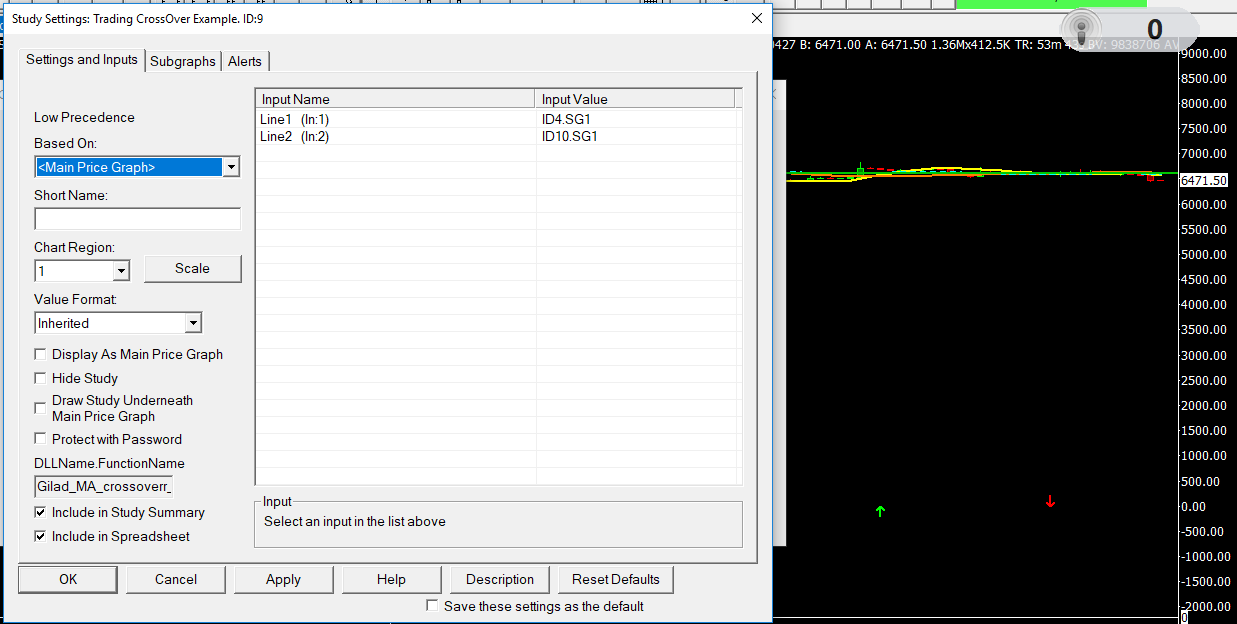1237x624 pixels.
Task: Click the speaker icon in the overlay widget
Action: tap(1082, 29)
